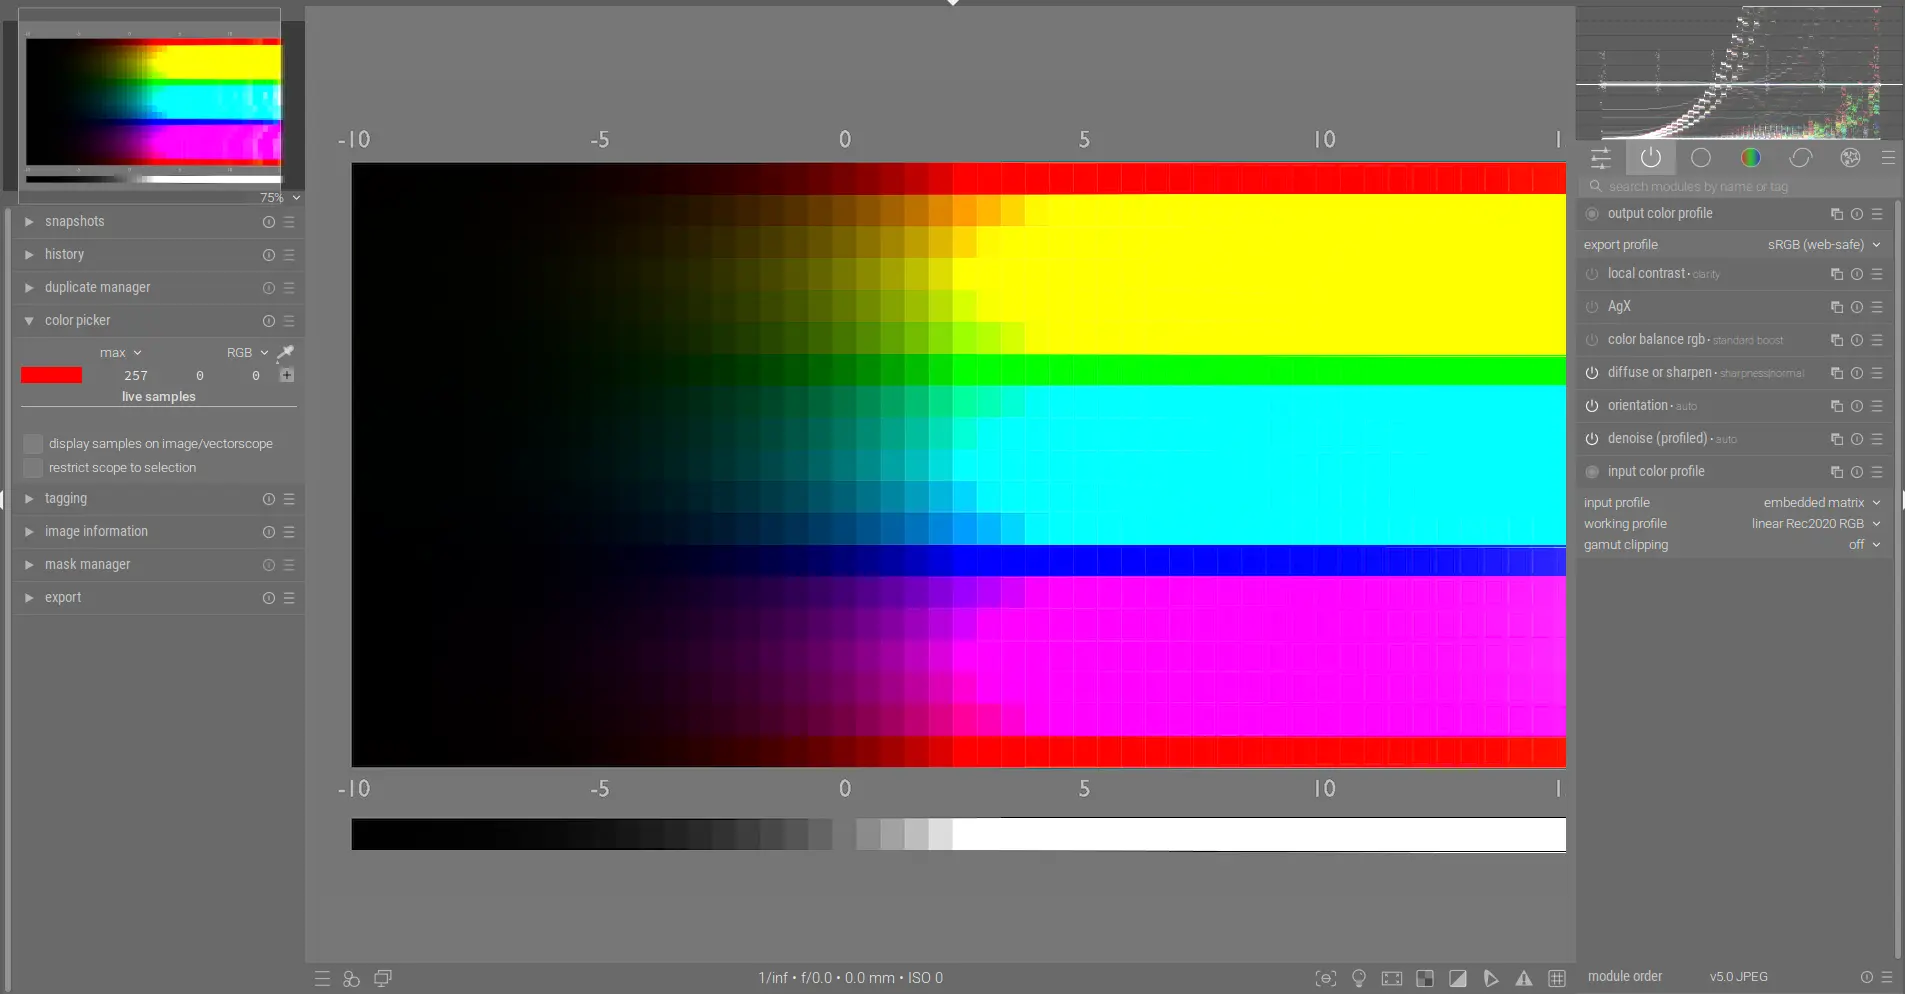Switch to the color modules group
The width and height of the screenshot is (1905, 994).
1751,157
